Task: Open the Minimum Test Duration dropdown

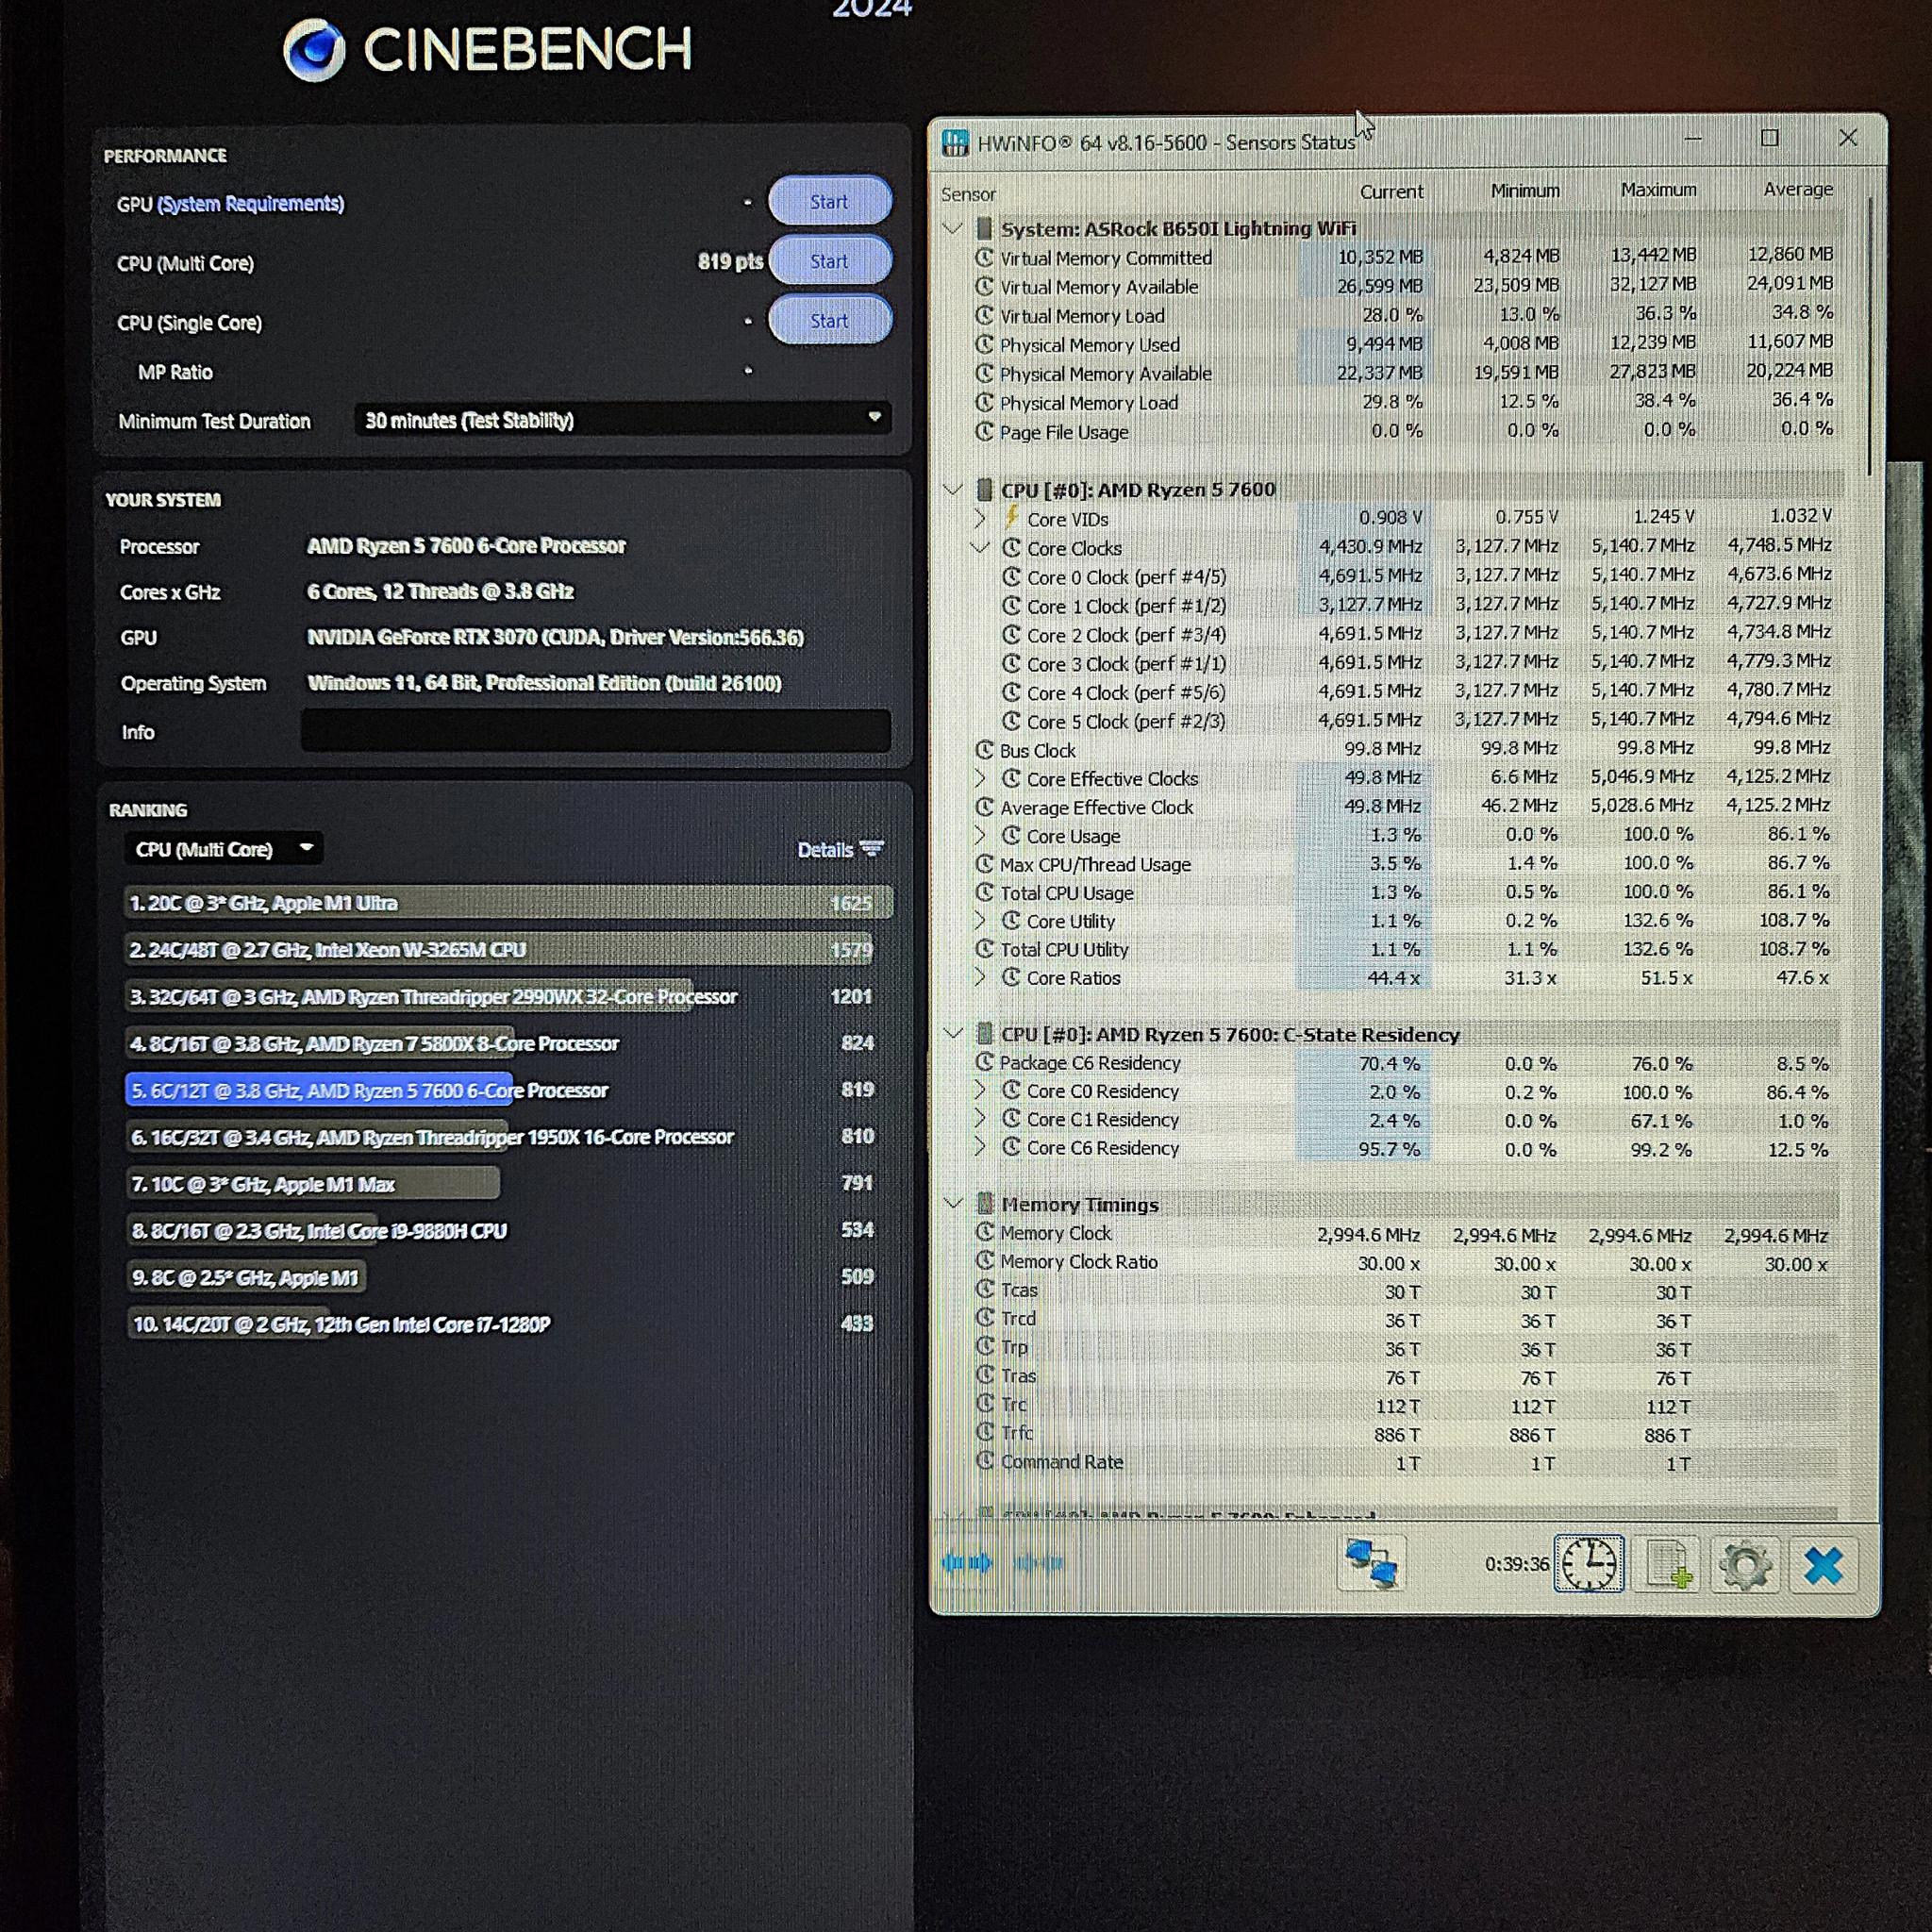Action: [x=622, y=419]
